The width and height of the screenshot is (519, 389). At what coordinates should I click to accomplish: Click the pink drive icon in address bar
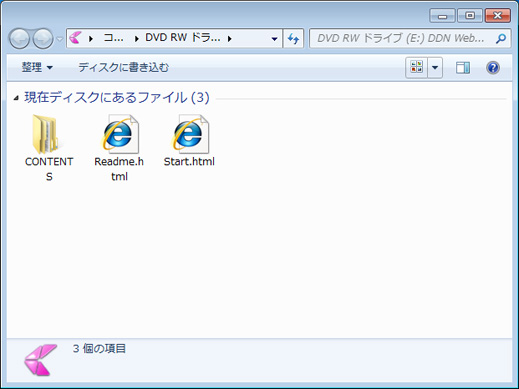tap(76, 38)
